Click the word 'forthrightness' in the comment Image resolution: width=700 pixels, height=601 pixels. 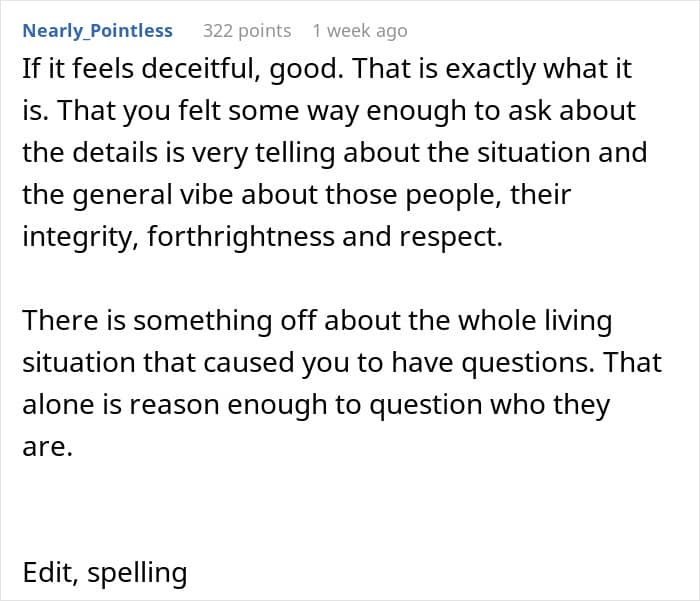pos(241,237)
